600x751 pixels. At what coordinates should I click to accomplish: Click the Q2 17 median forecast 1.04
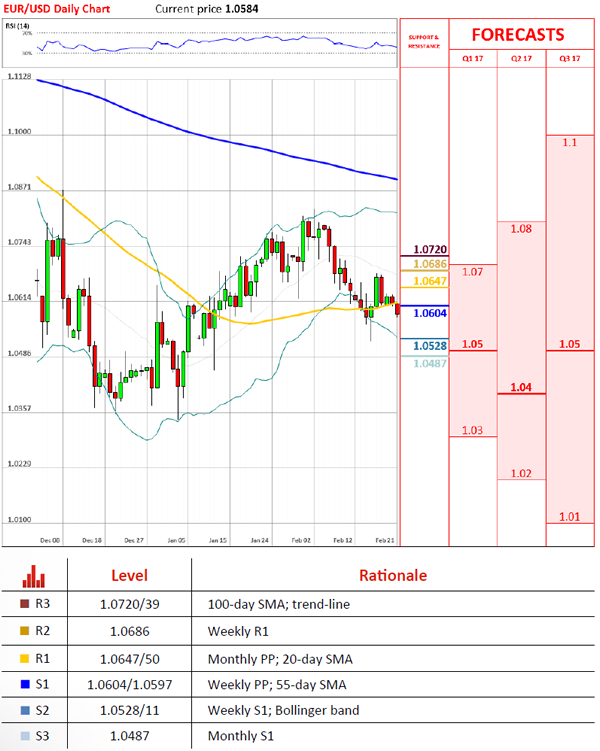[x=521, y=387]
